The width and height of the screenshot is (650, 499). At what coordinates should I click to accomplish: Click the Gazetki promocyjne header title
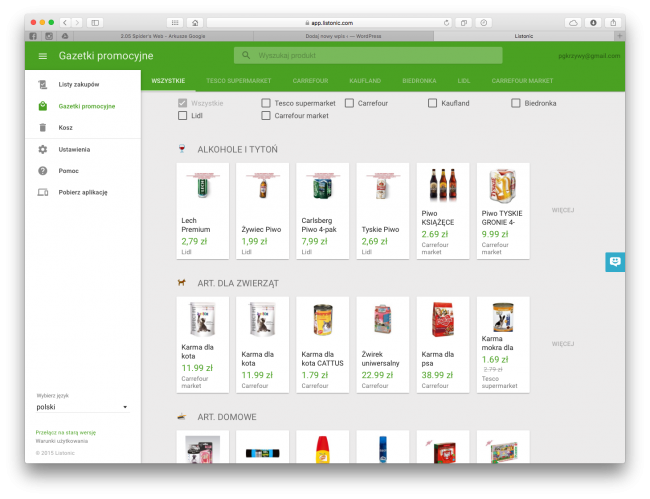pos(106,56)
